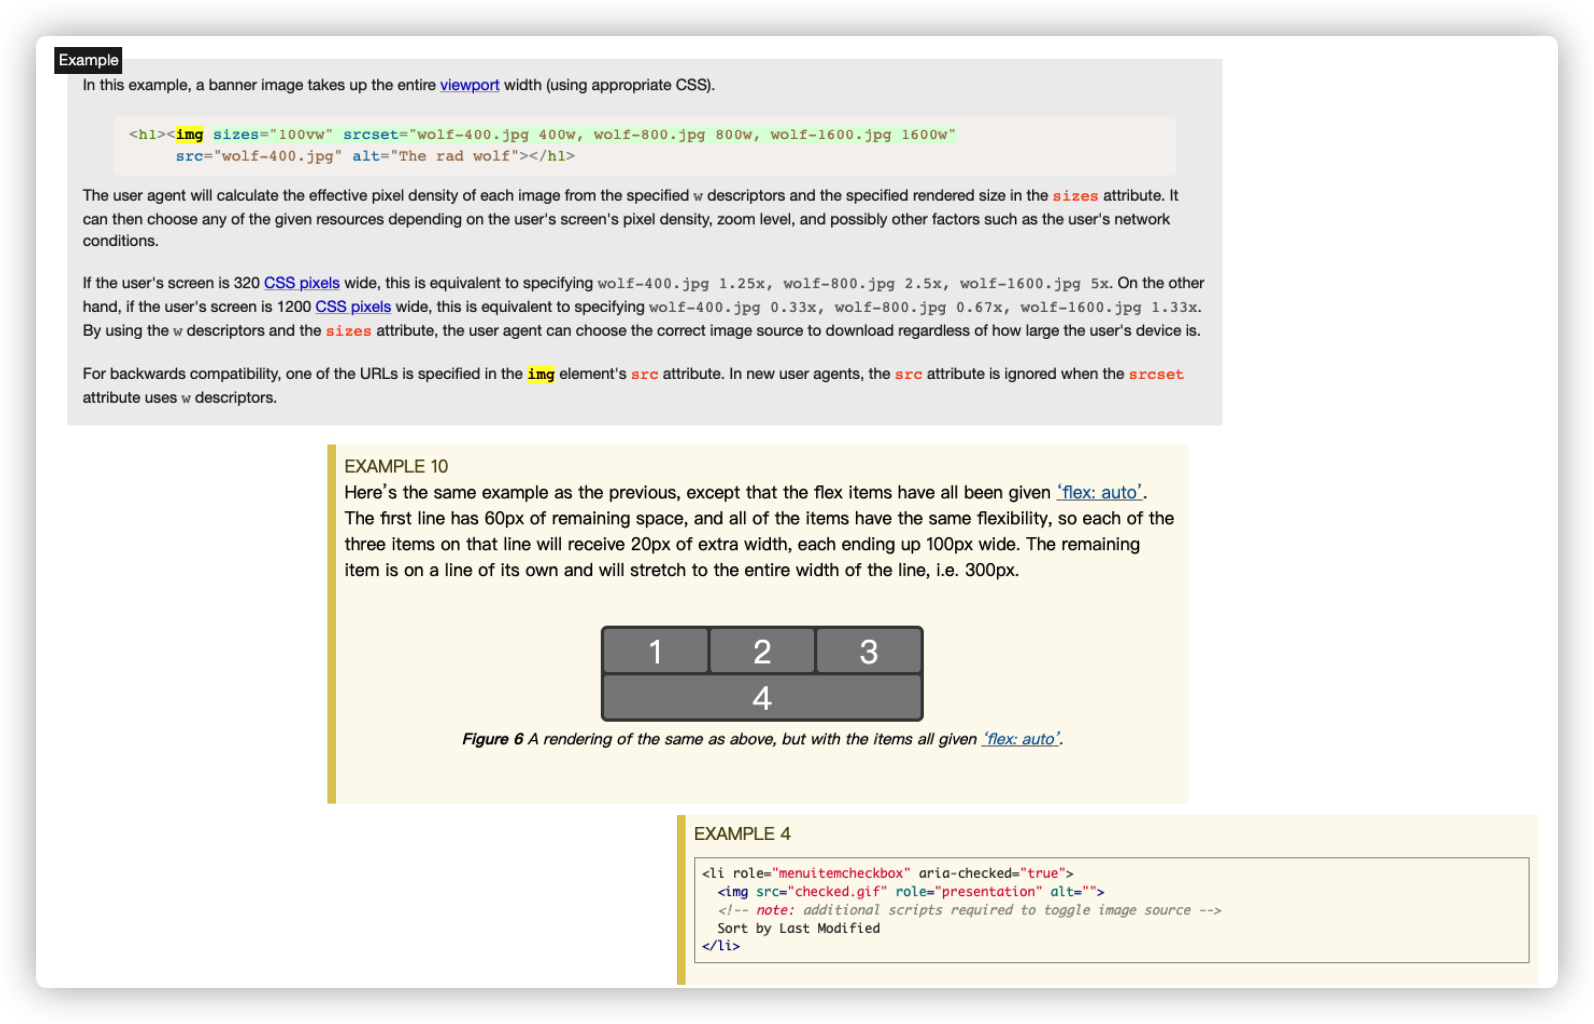The height and width of the screenshot is (1024, 1594).
Task: Click 'wolf-400.jpg 1.25x' inline code text
Action: pyautogui.click(x=685, y=284)
